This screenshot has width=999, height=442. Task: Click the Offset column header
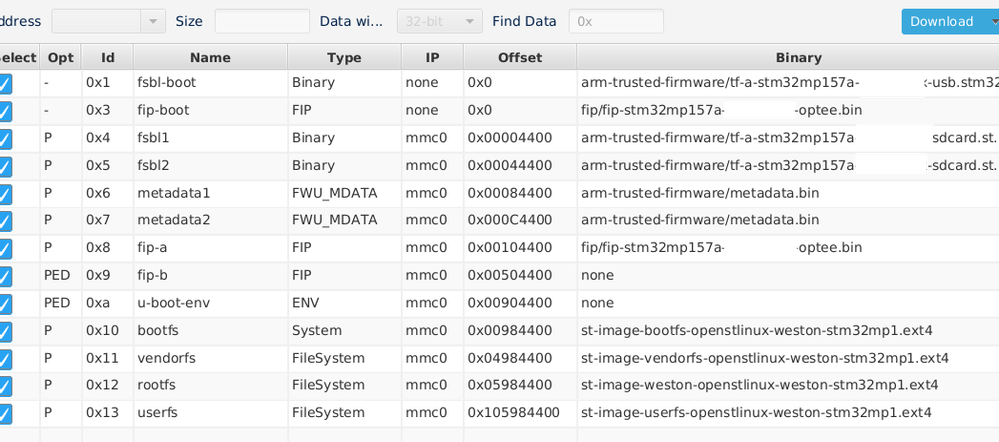(520, 58)
